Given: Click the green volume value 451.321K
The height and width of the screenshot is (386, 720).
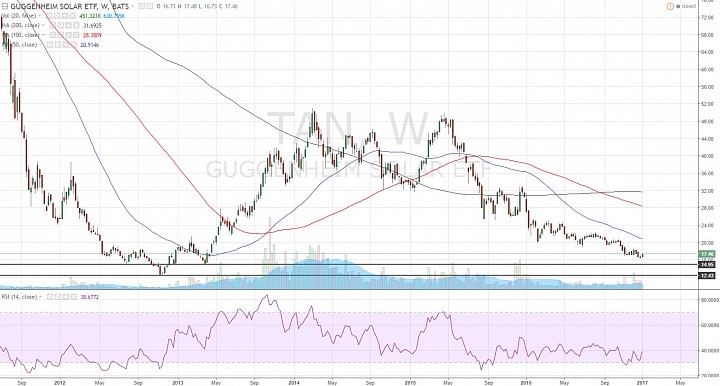Looking at the screenshot, I should pyautogui.click(x=90, y=16).
